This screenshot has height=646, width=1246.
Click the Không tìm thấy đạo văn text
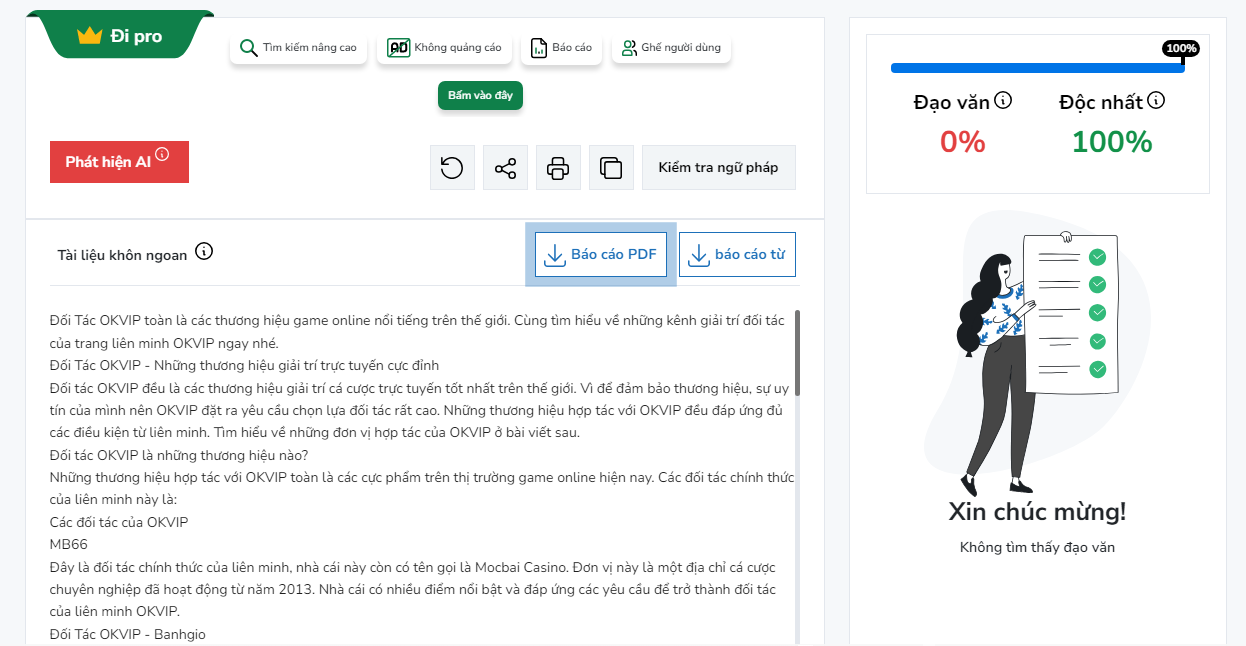point(1037,547)
